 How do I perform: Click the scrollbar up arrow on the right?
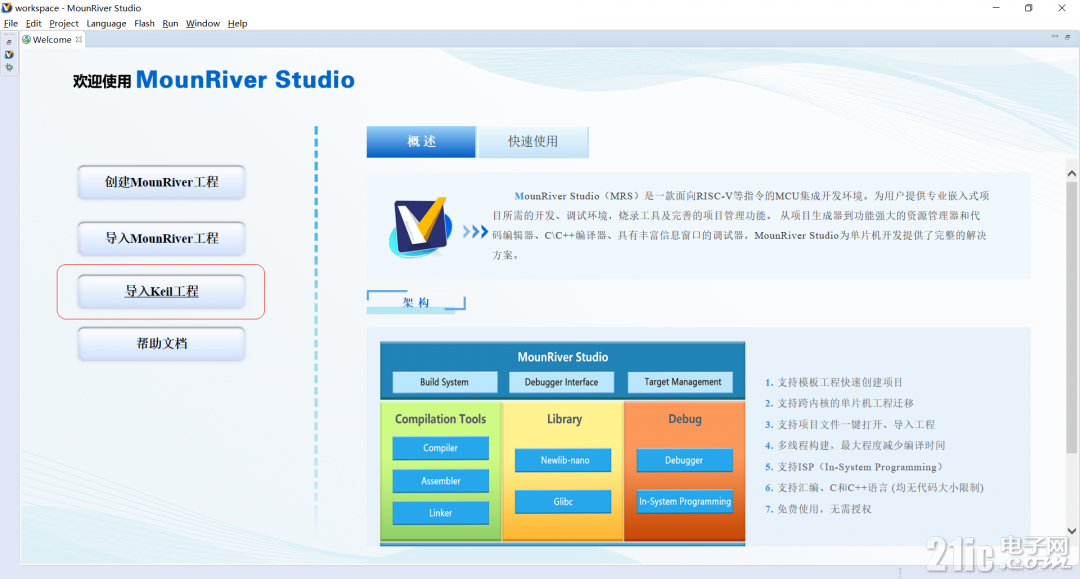coord(1072,173)
